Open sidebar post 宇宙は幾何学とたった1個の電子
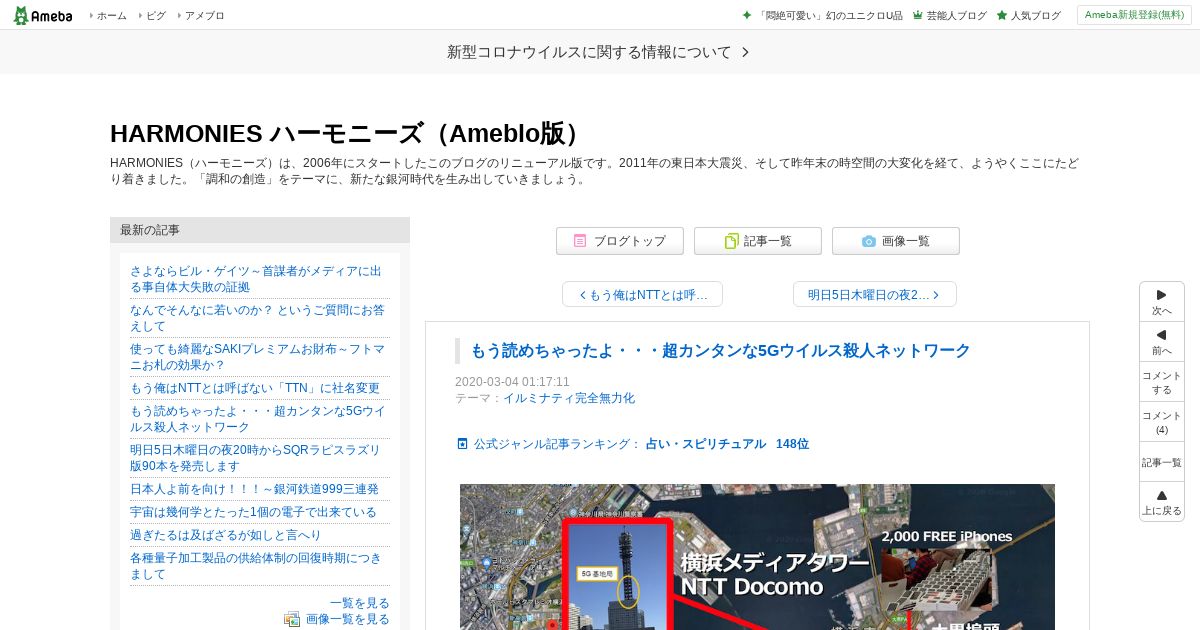 point(253,512)
